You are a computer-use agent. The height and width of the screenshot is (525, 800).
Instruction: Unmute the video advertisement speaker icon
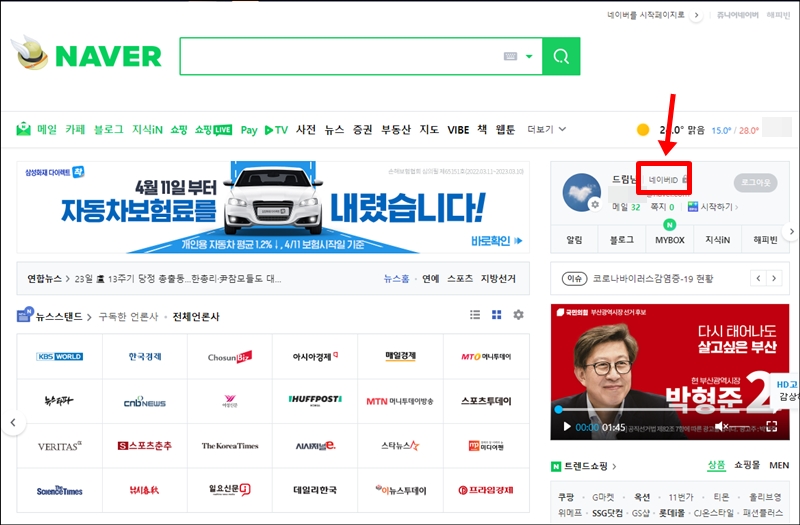coord(721,426)
